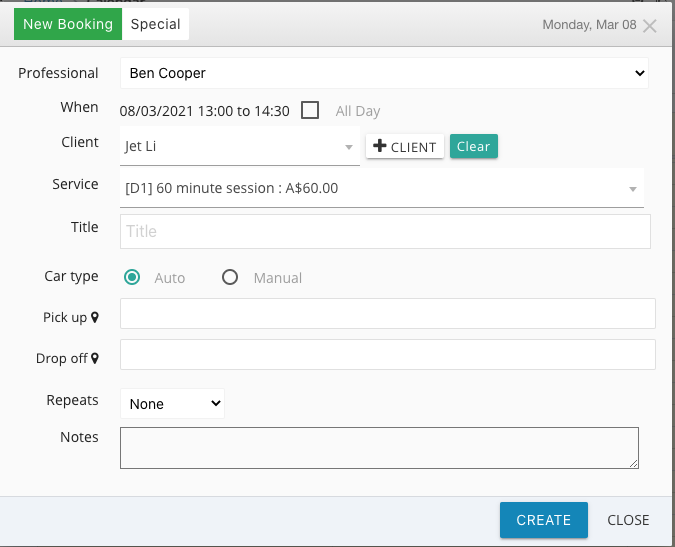
Task: Click the CREATE button
Action: pos(544,520)
